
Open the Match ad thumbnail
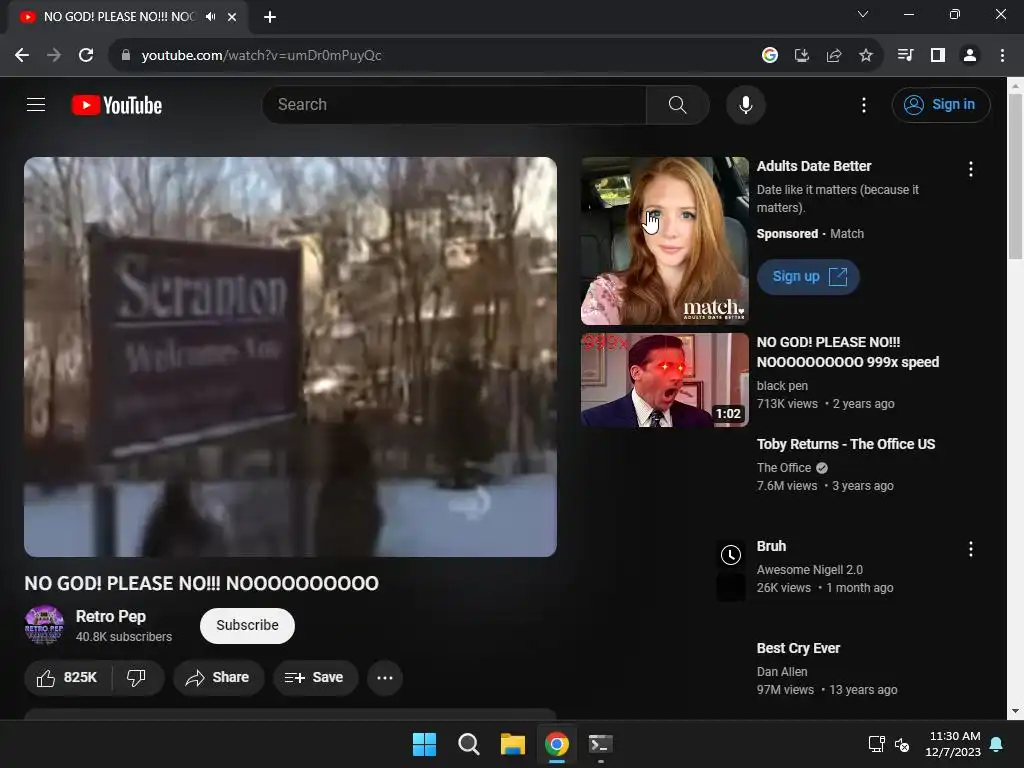tap(664, 241)
